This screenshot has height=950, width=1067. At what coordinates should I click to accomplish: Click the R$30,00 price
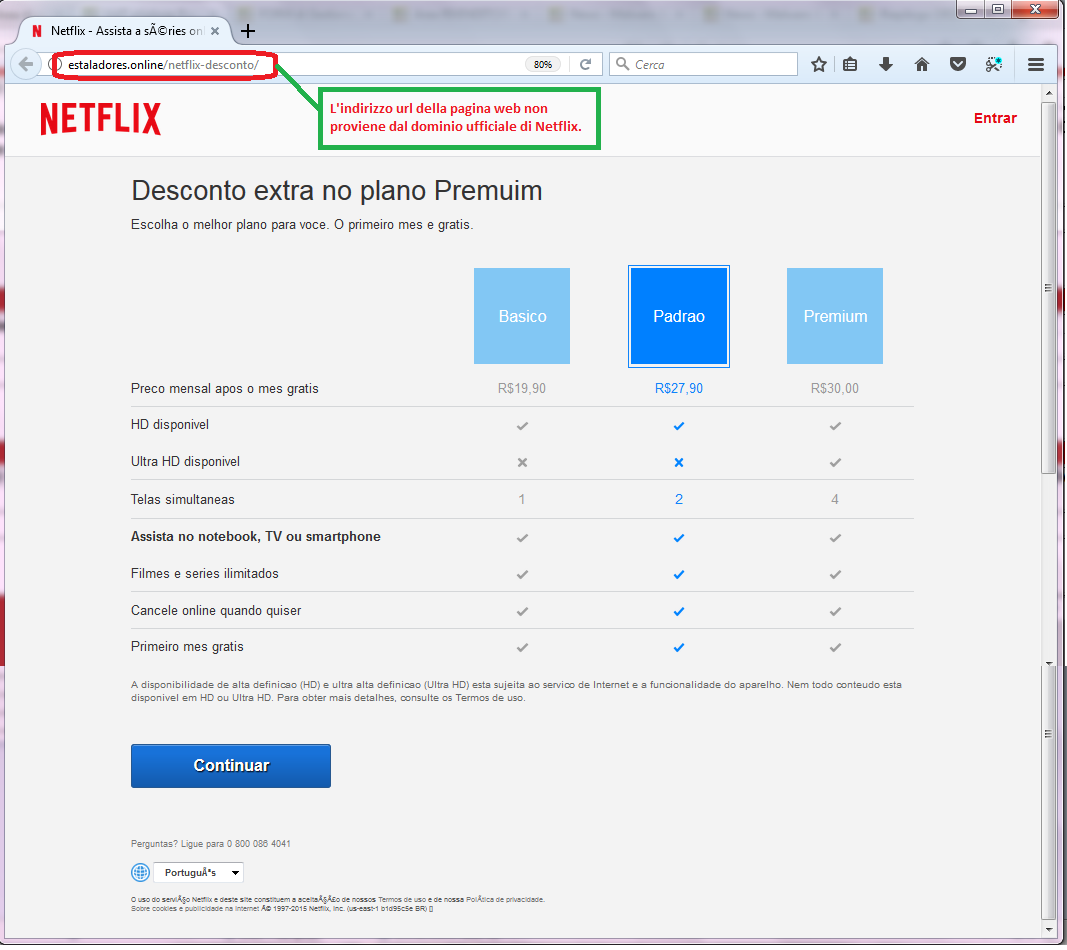coord(835,389)
